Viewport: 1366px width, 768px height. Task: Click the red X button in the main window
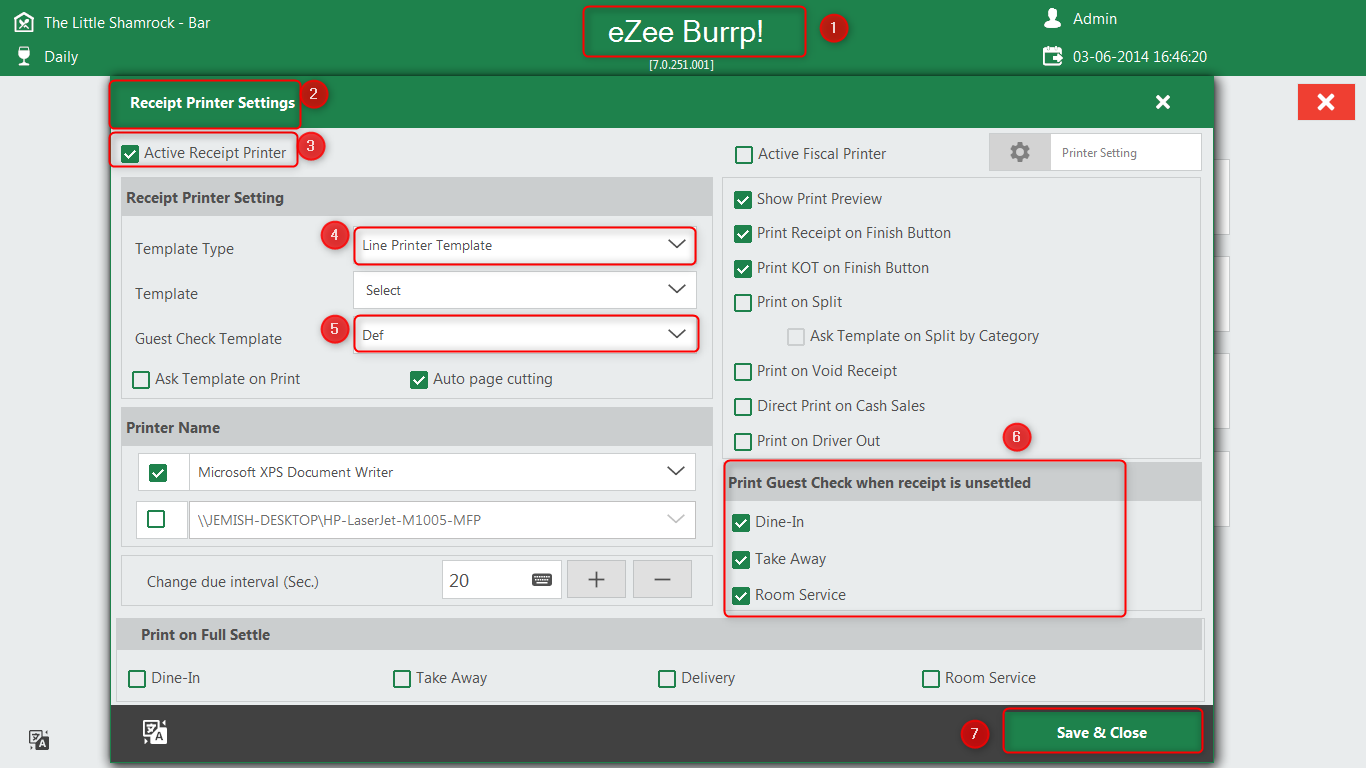coord(1326,102)
